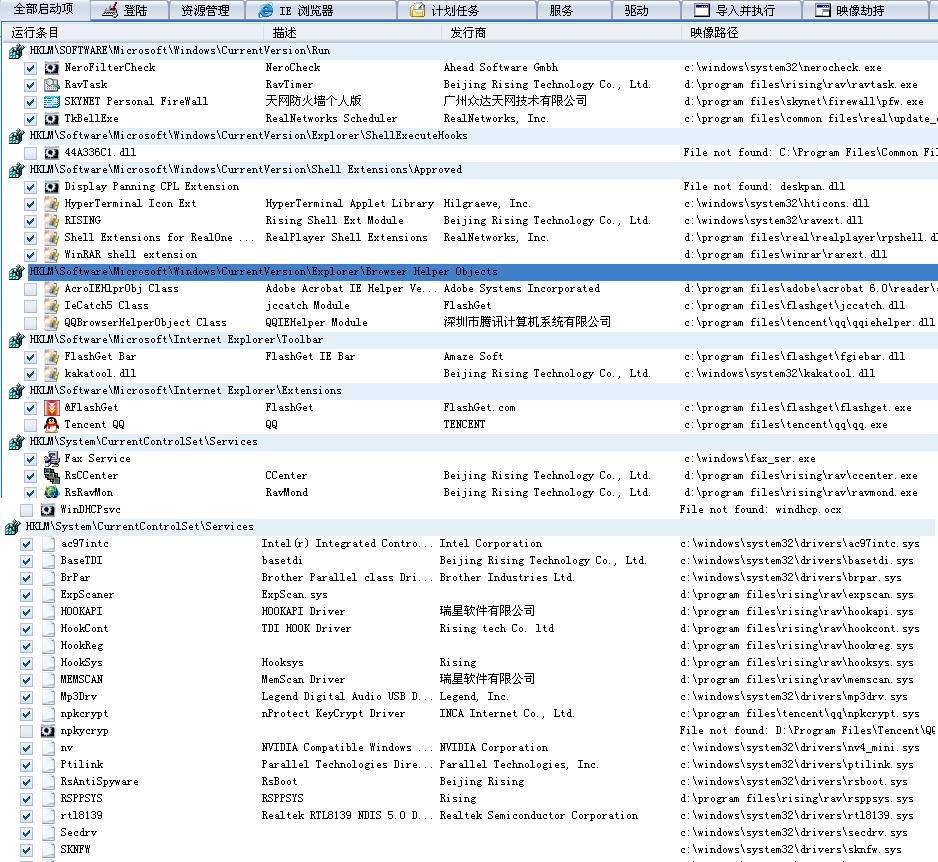Open the 计划任务 tab
Image resolution: width=938 pixels, height=862 pixels.
pyautogui.click(x=467, y=11)
